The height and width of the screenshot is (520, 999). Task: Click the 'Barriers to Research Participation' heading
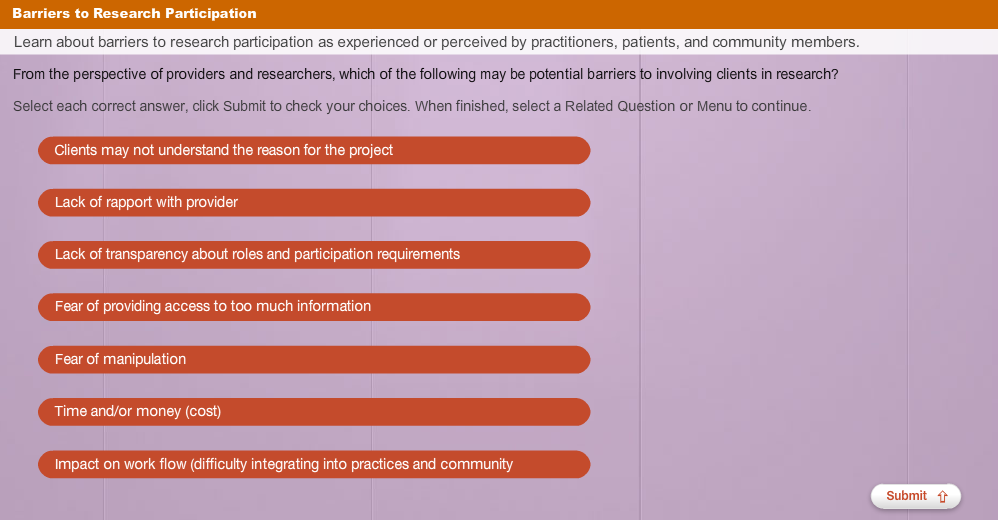point(134,13)
